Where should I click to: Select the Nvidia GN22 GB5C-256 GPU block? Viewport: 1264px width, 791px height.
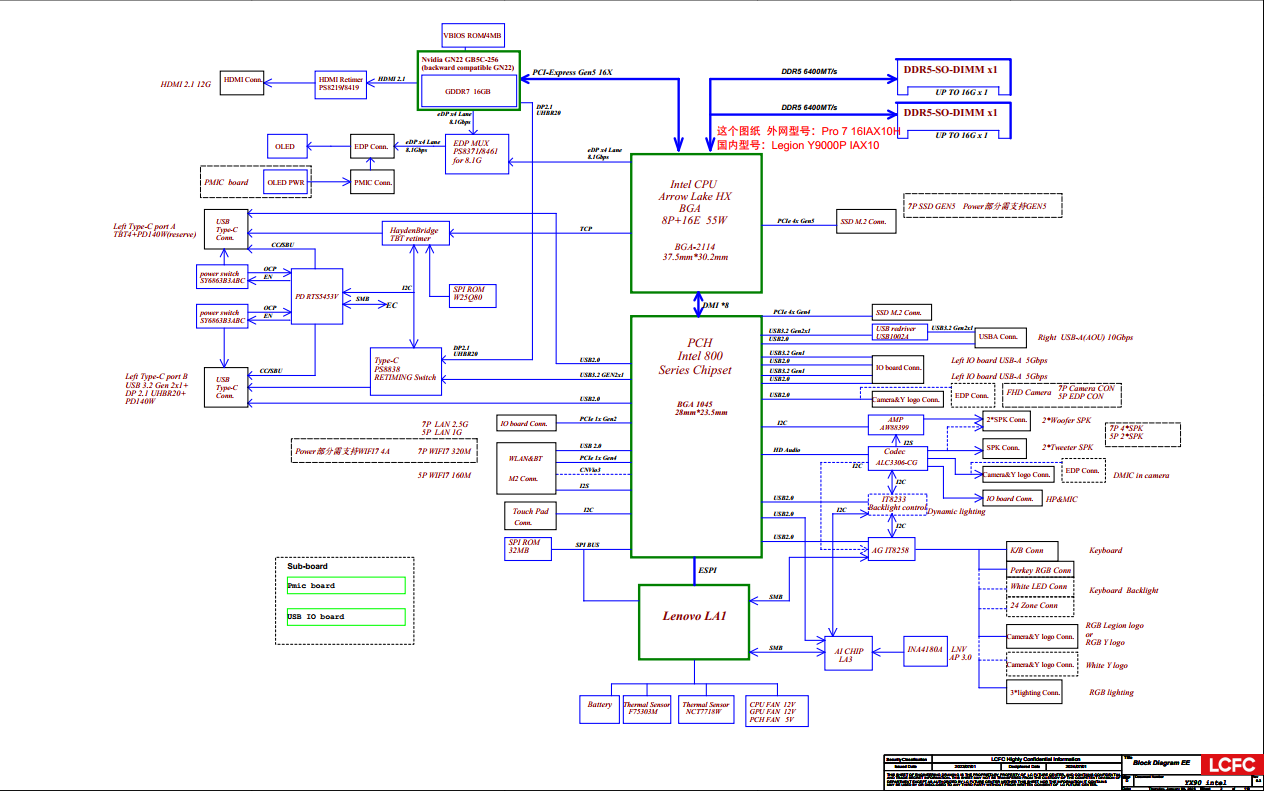[469, 80]
